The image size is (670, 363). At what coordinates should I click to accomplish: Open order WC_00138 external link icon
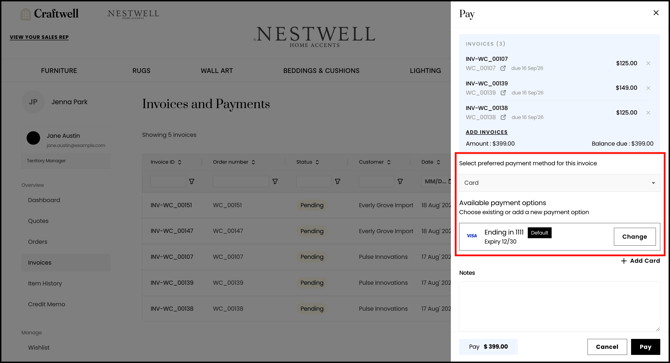[503, 117]
